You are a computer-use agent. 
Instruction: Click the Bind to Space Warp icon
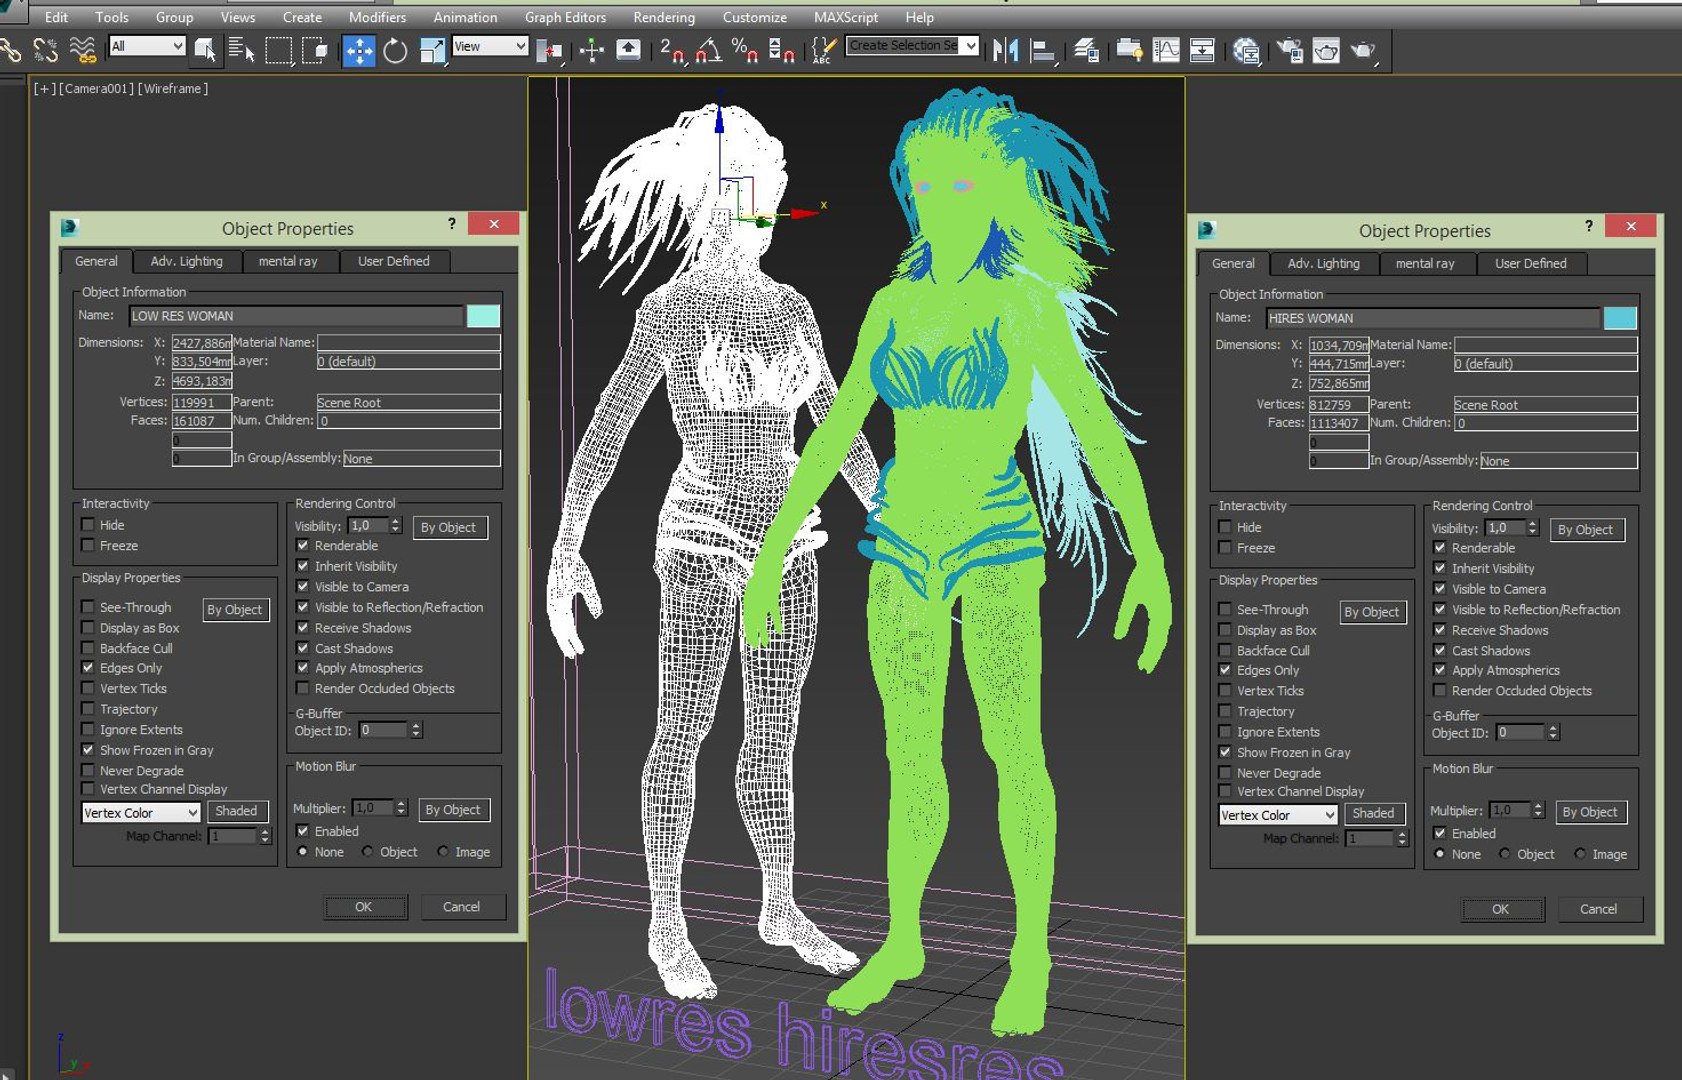[83, 50]
